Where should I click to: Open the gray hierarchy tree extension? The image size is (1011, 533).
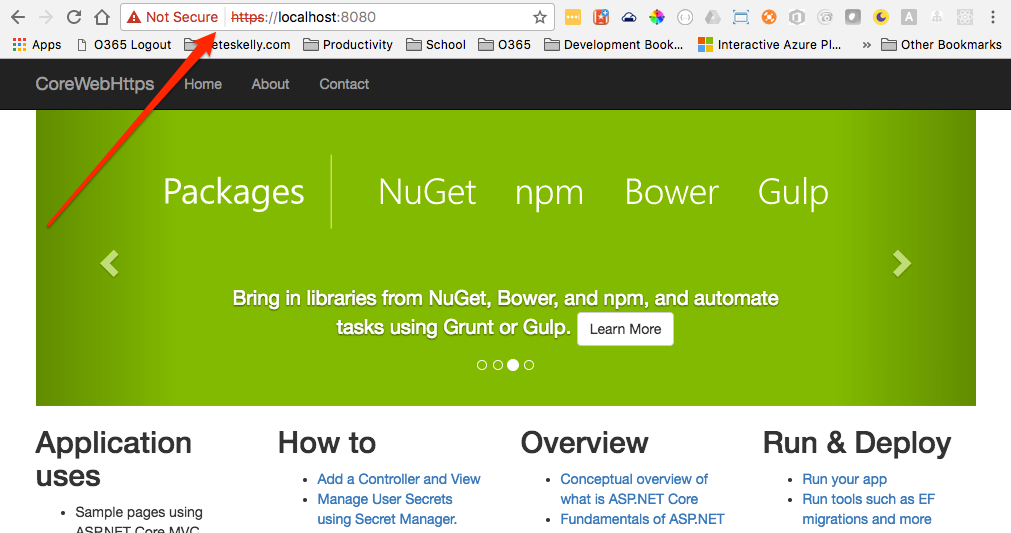point(937,17)
